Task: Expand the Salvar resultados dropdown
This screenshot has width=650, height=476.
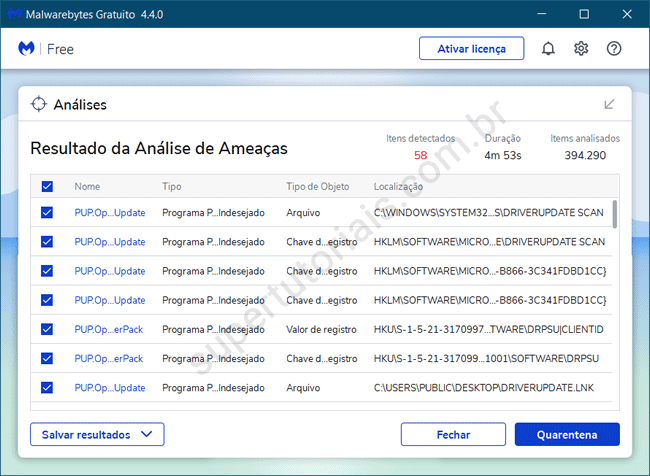Action: click(97, 434)
